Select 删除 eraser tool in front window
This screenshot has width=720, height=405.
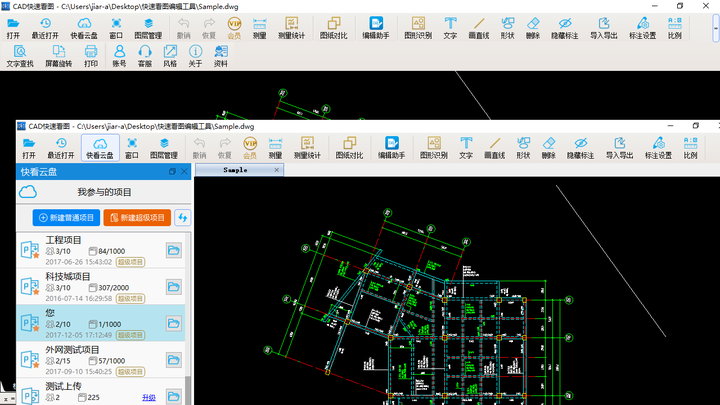coord(549,148)
